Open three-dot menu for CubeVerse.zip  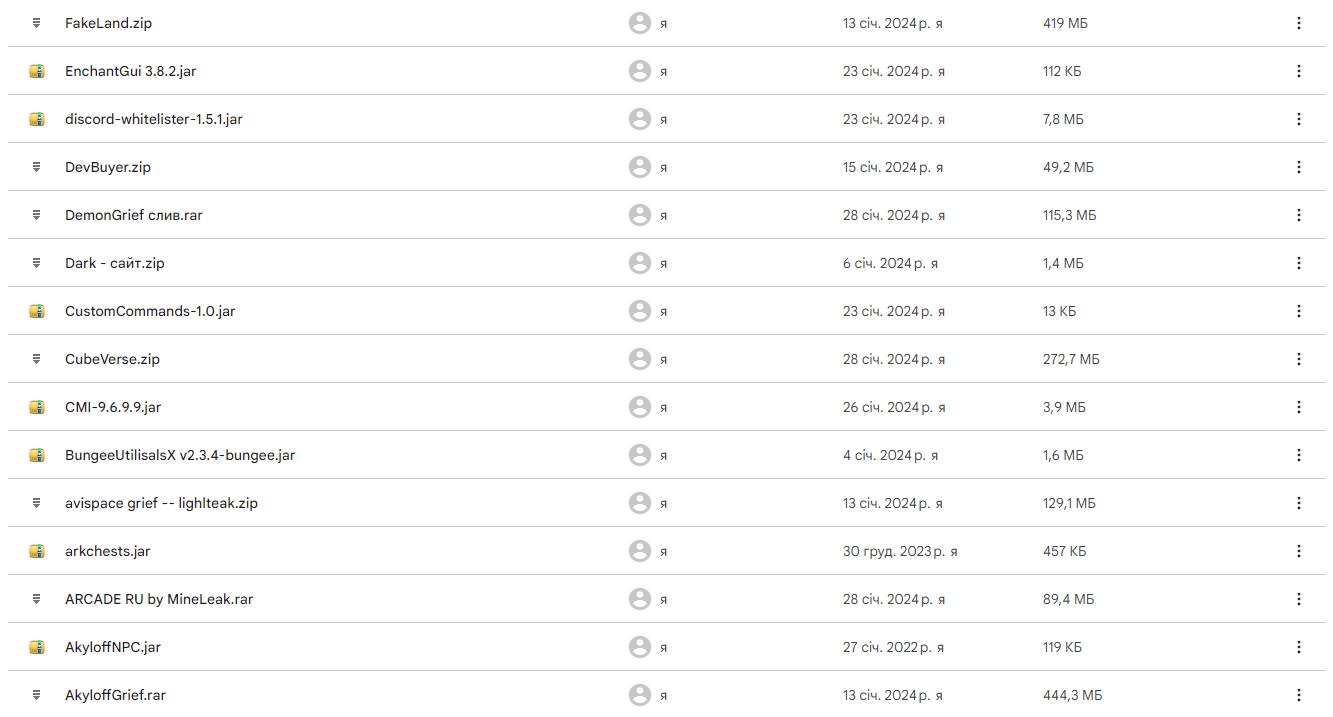[x=1298, y=359]
